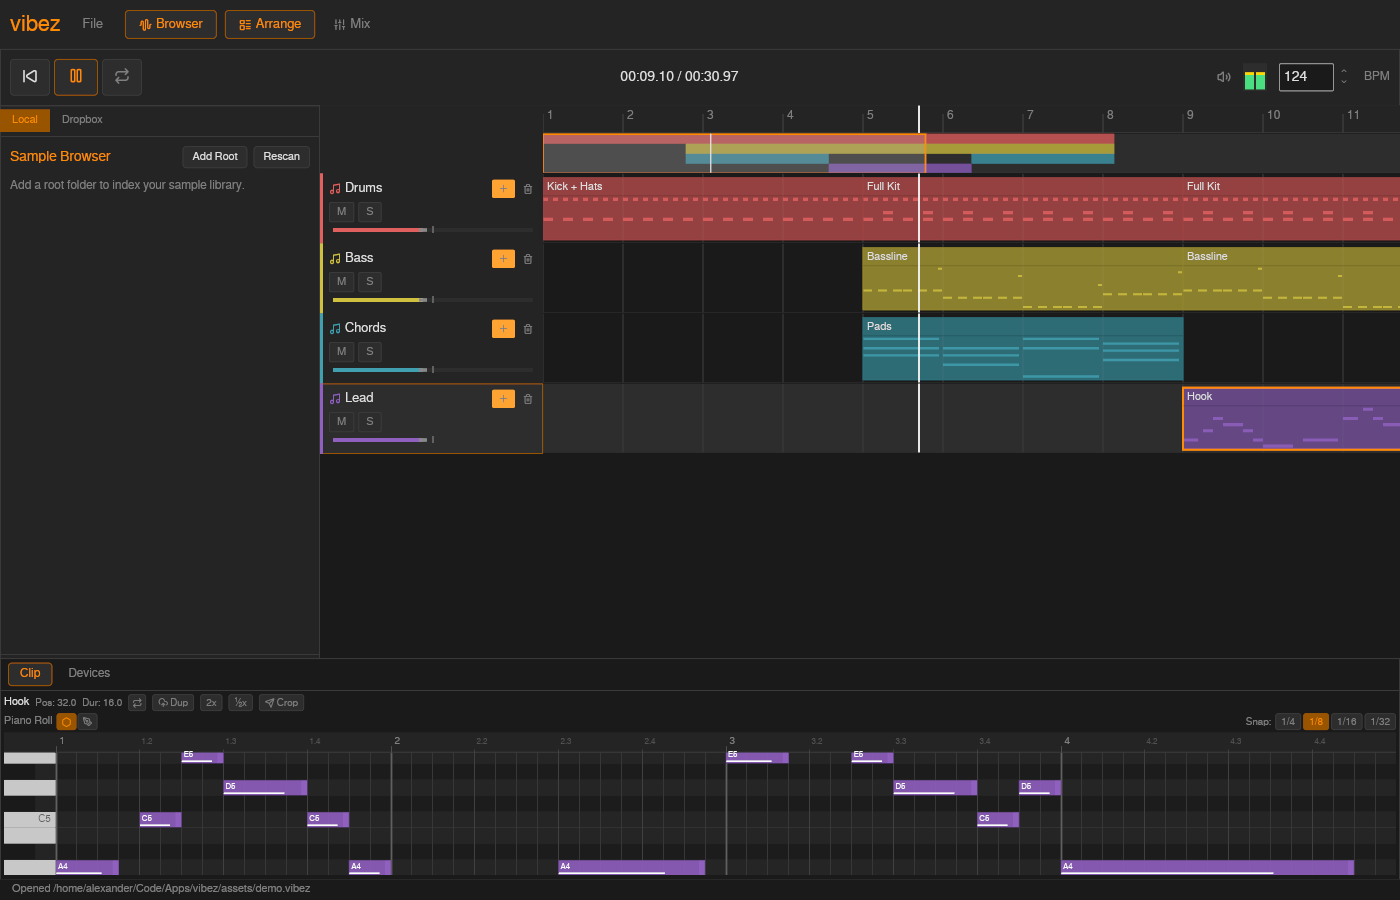Mute the Drums track

(342, 212)
